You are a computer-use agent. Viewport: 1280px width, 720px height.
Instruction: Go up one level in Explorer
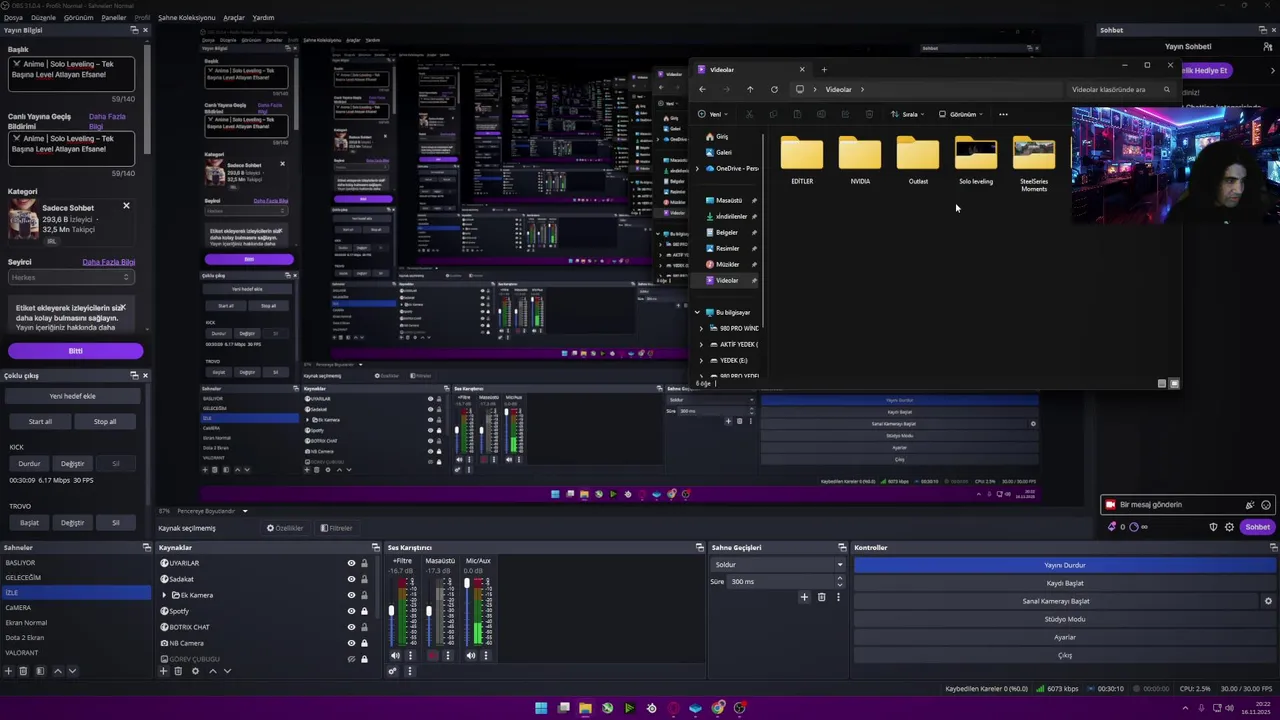tap(750, 89)
